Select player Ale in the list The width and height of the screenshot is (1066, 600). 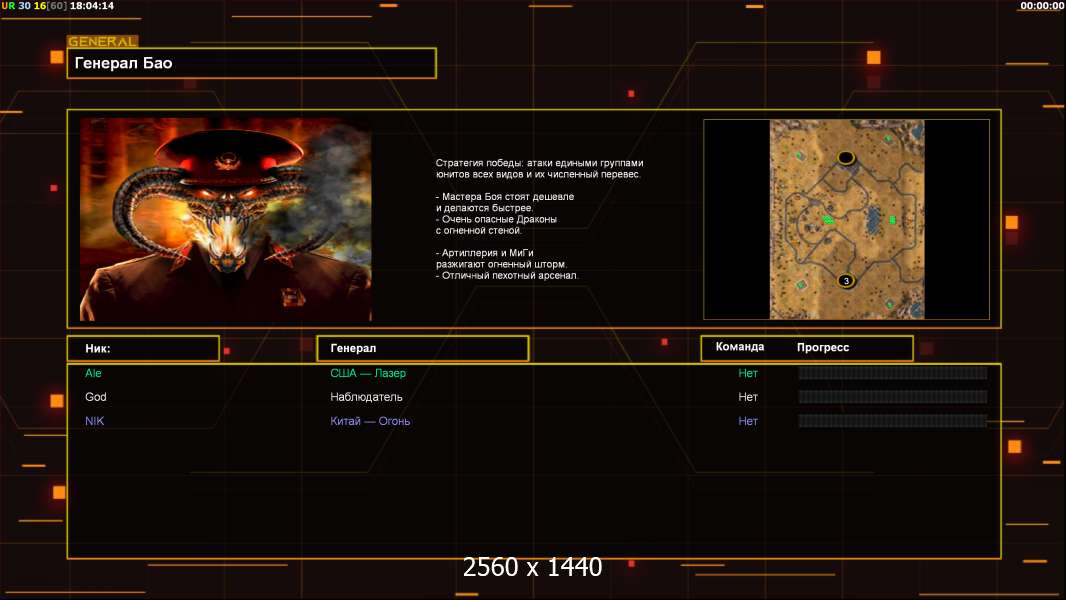(94, 373)
